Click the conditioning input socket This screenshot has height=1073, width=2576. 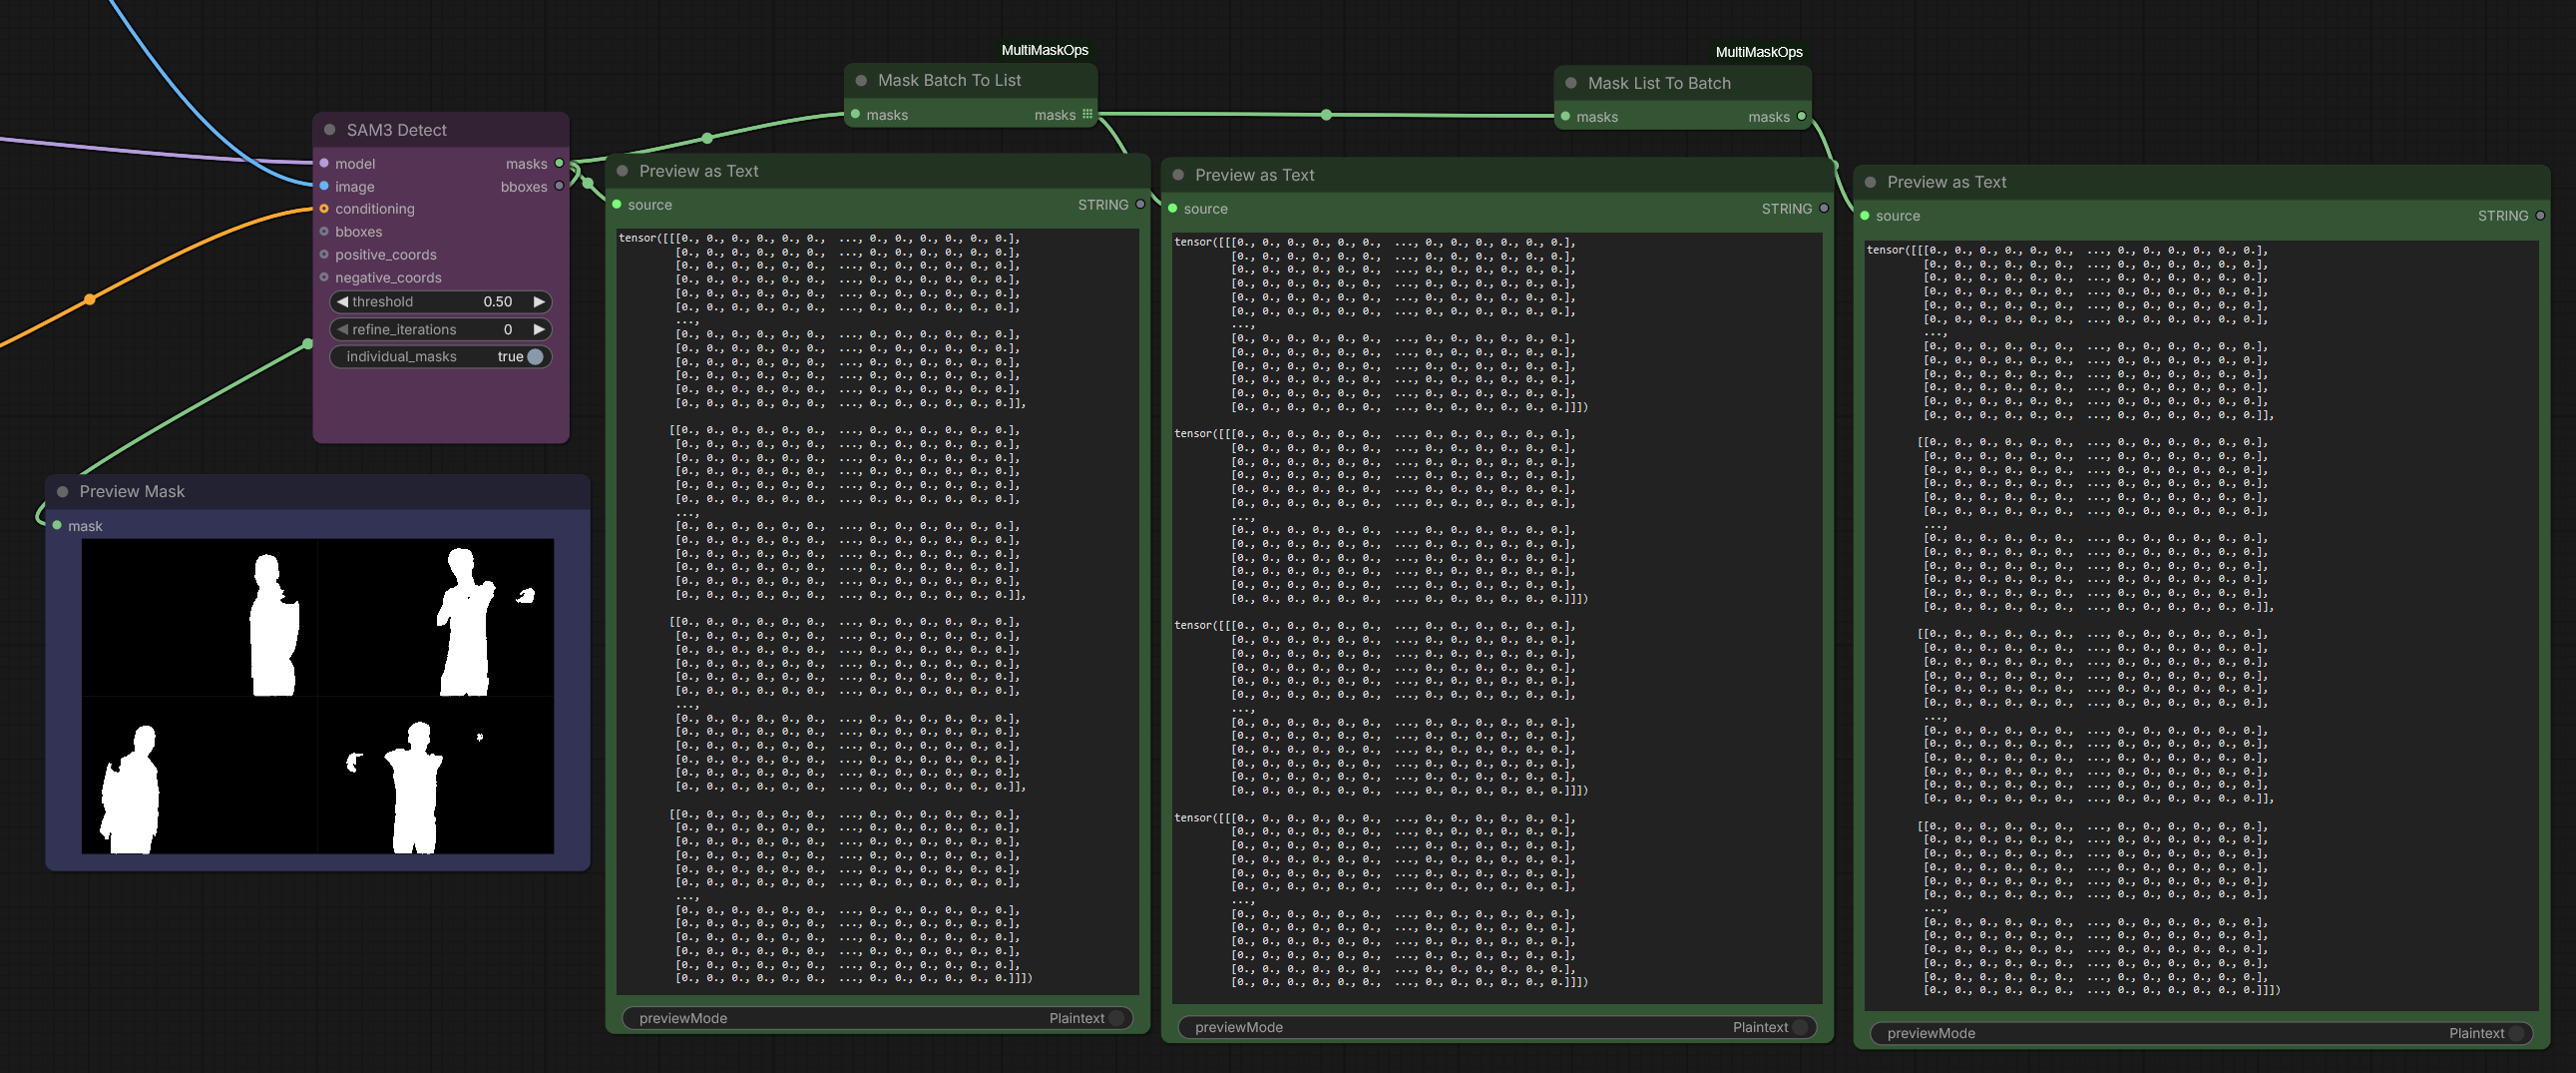point(324,208)
